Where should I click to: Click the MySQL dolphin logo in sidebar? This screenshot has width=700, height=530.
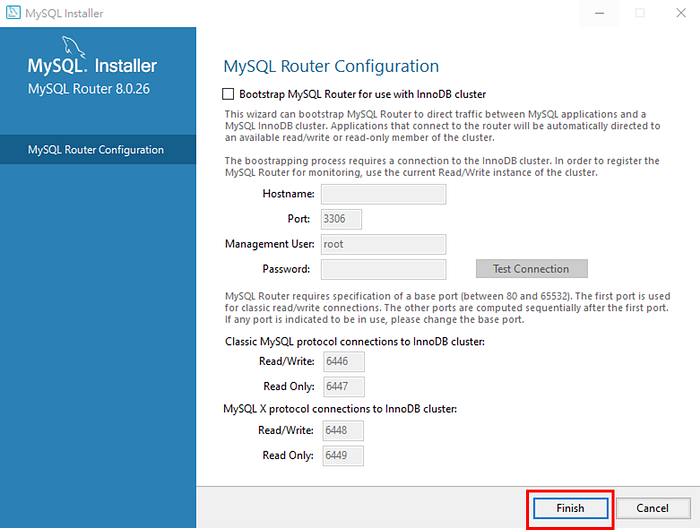point(73,47)
